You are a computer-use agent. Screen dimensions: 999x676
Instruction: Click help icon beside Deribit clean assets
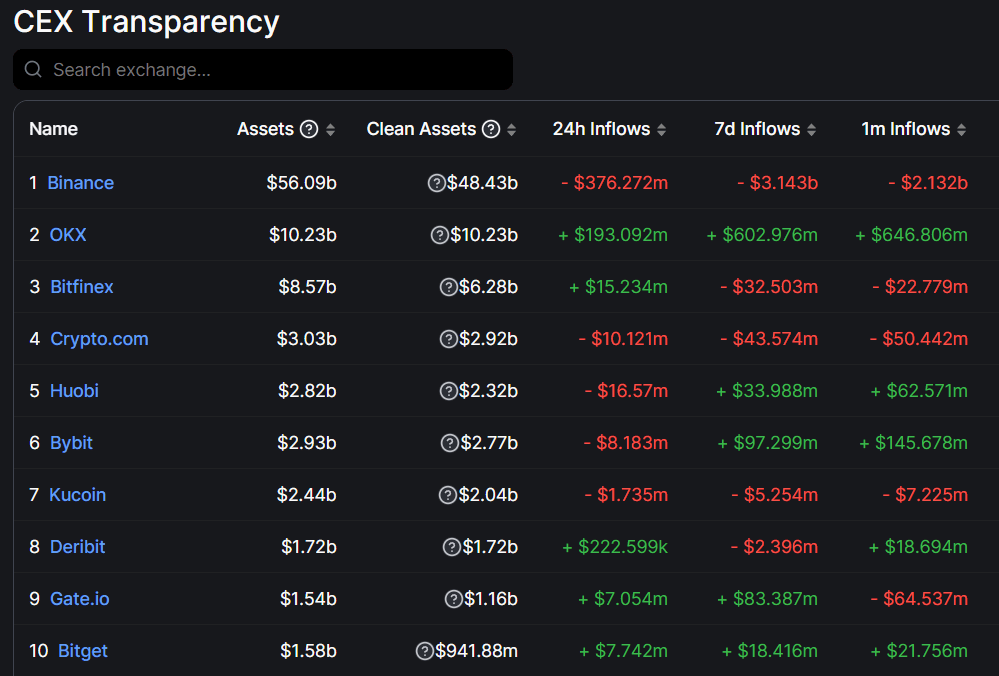tap(452, 547)
